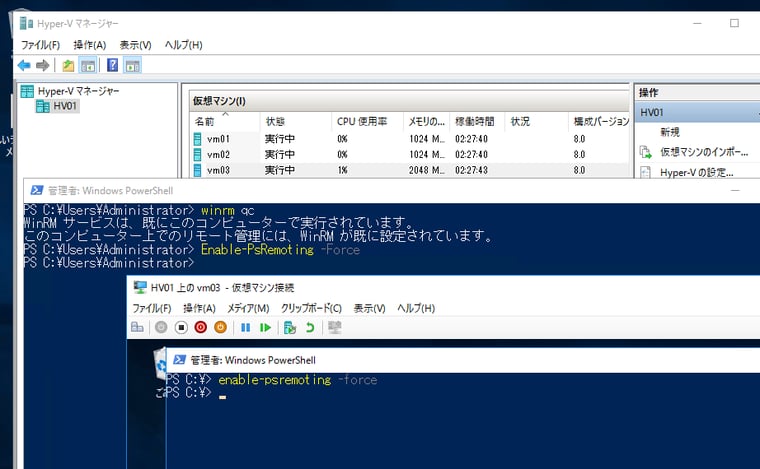760x469 pixels.
Task: Open 表示(V) menu in vm03 connection window
Action: pyautogui.click(x=369, y=308)
